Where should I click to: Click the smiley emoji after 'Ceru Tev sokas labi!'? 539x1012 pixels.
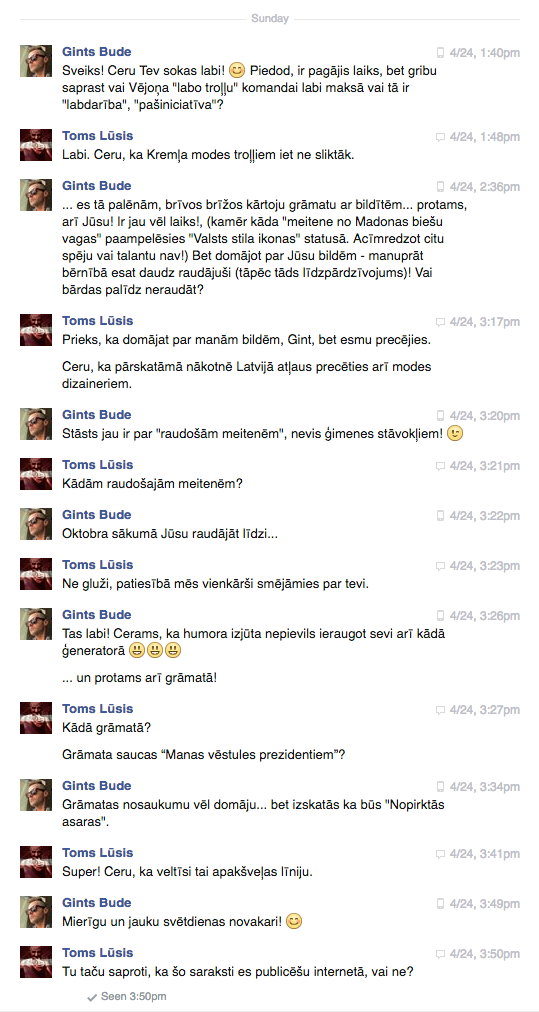pos(238,68)
